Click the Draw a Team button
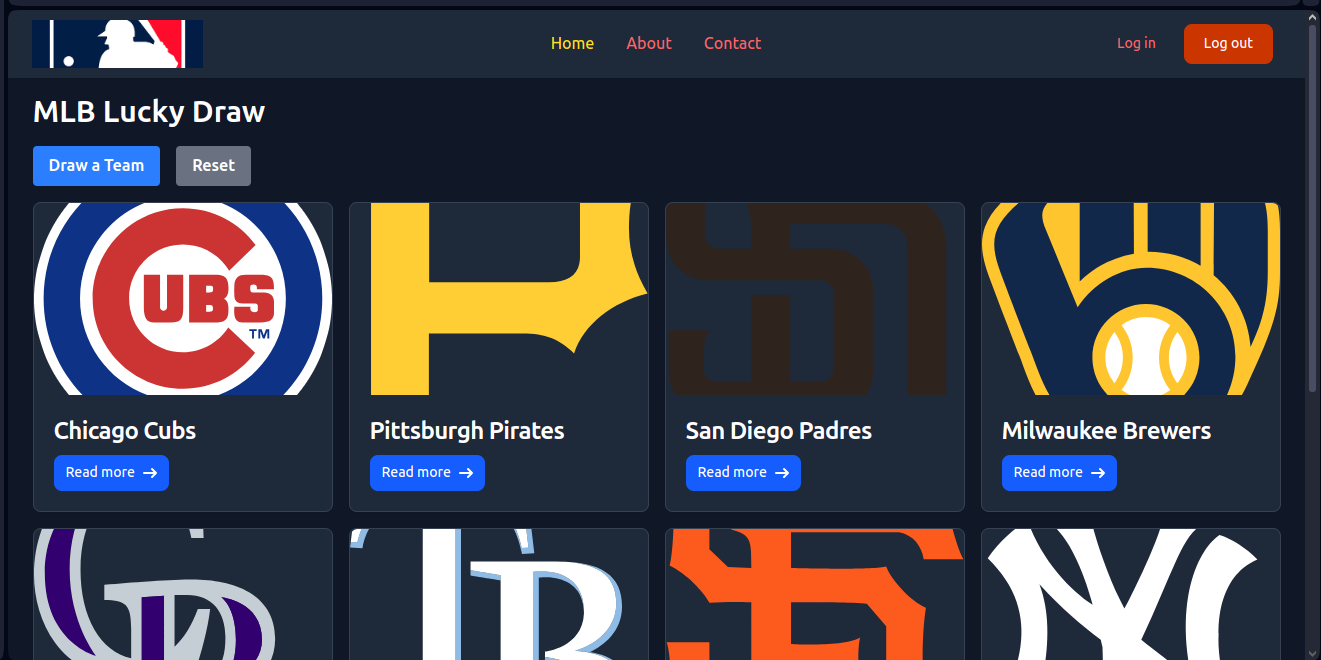The height and width of the screenshot is (660, 1321). 96,165
